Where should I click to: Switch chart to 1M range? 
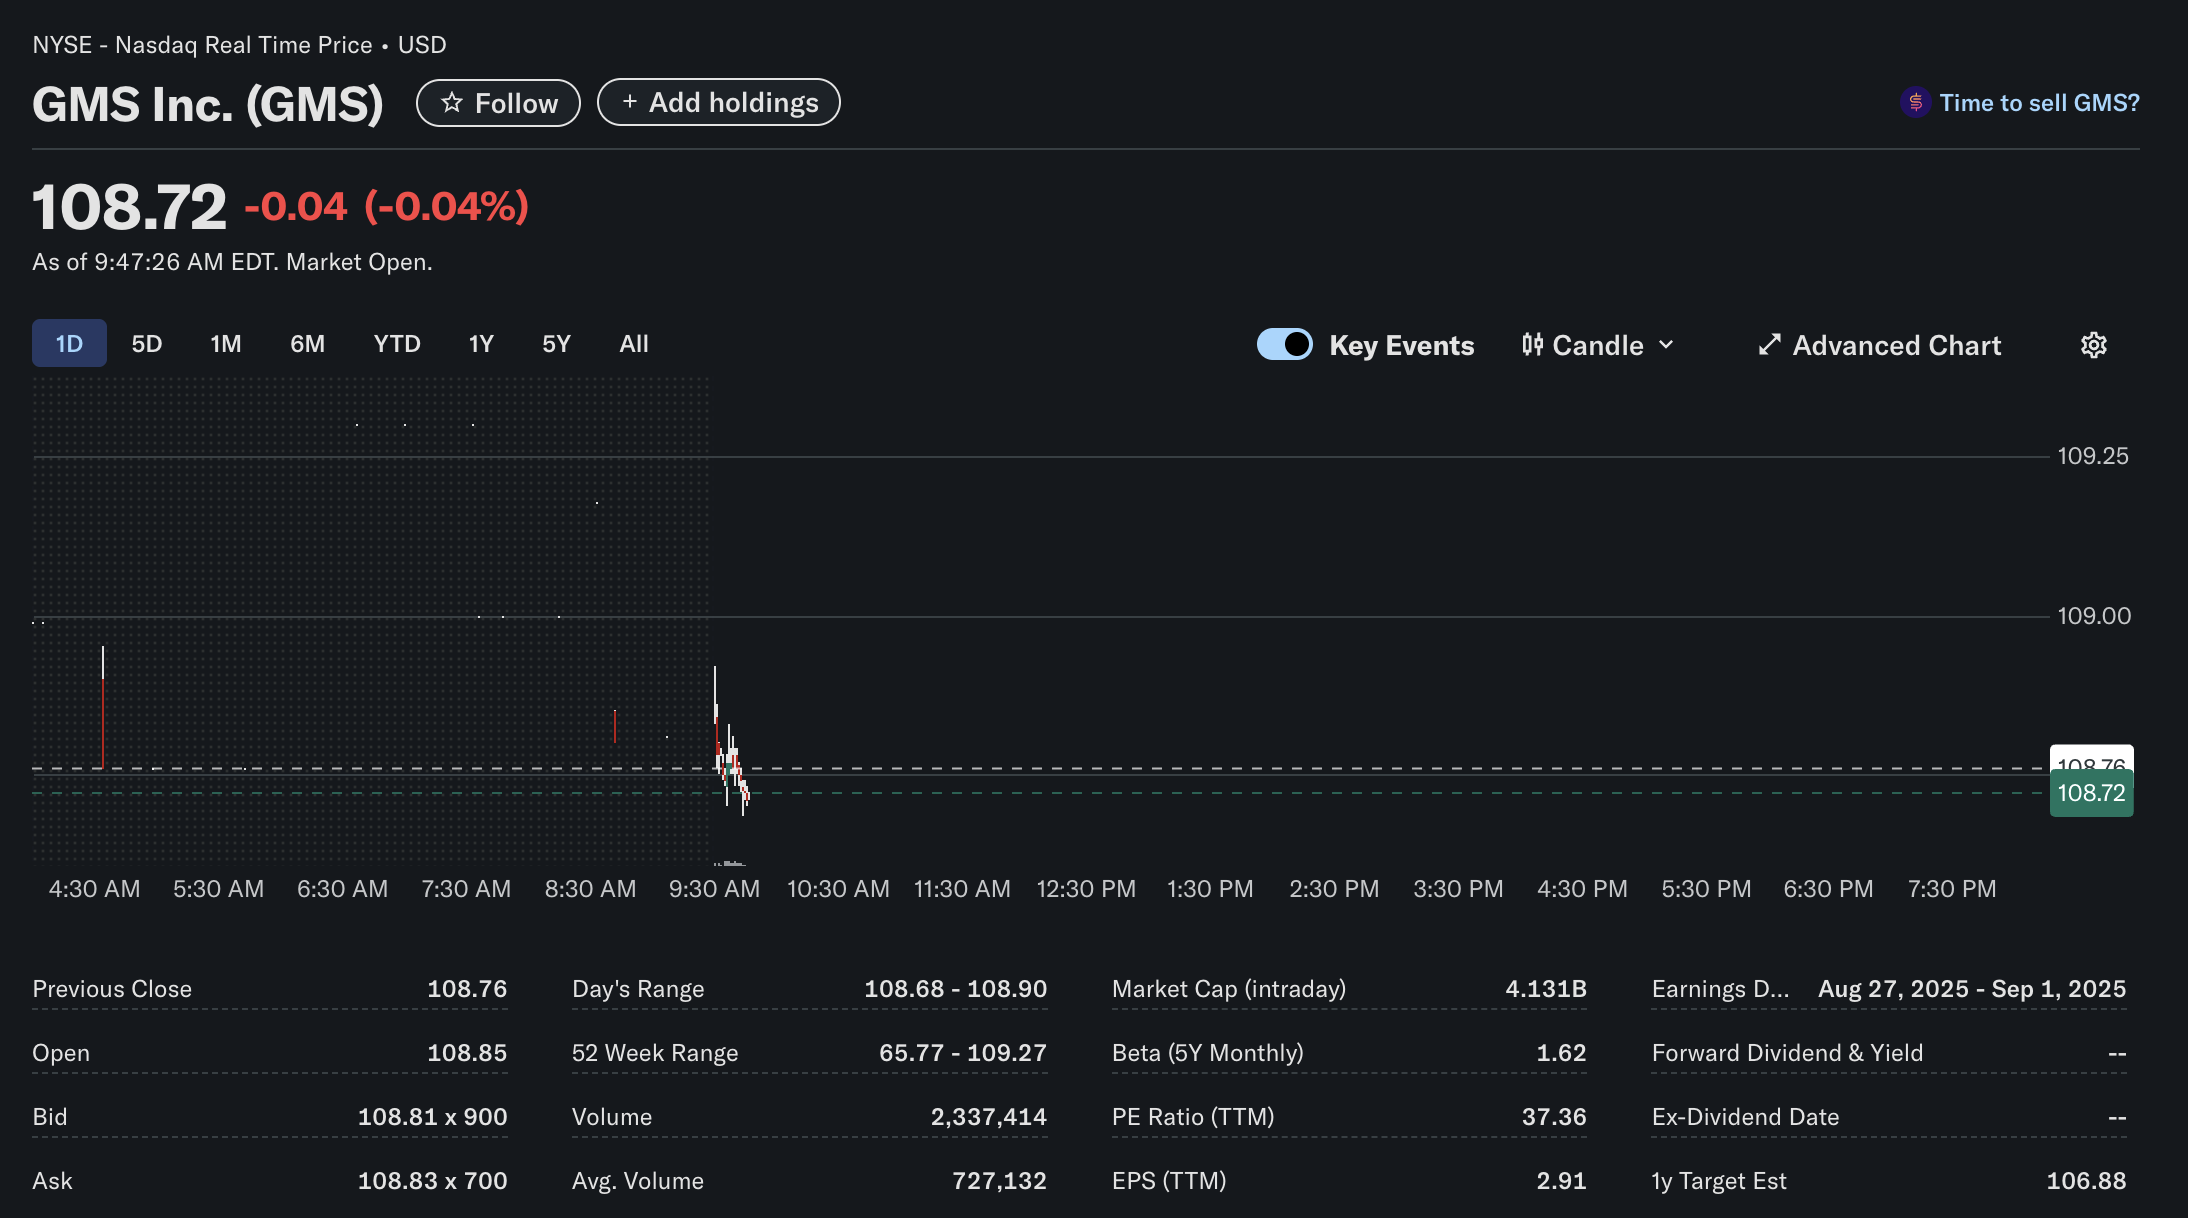pos(226,344)
